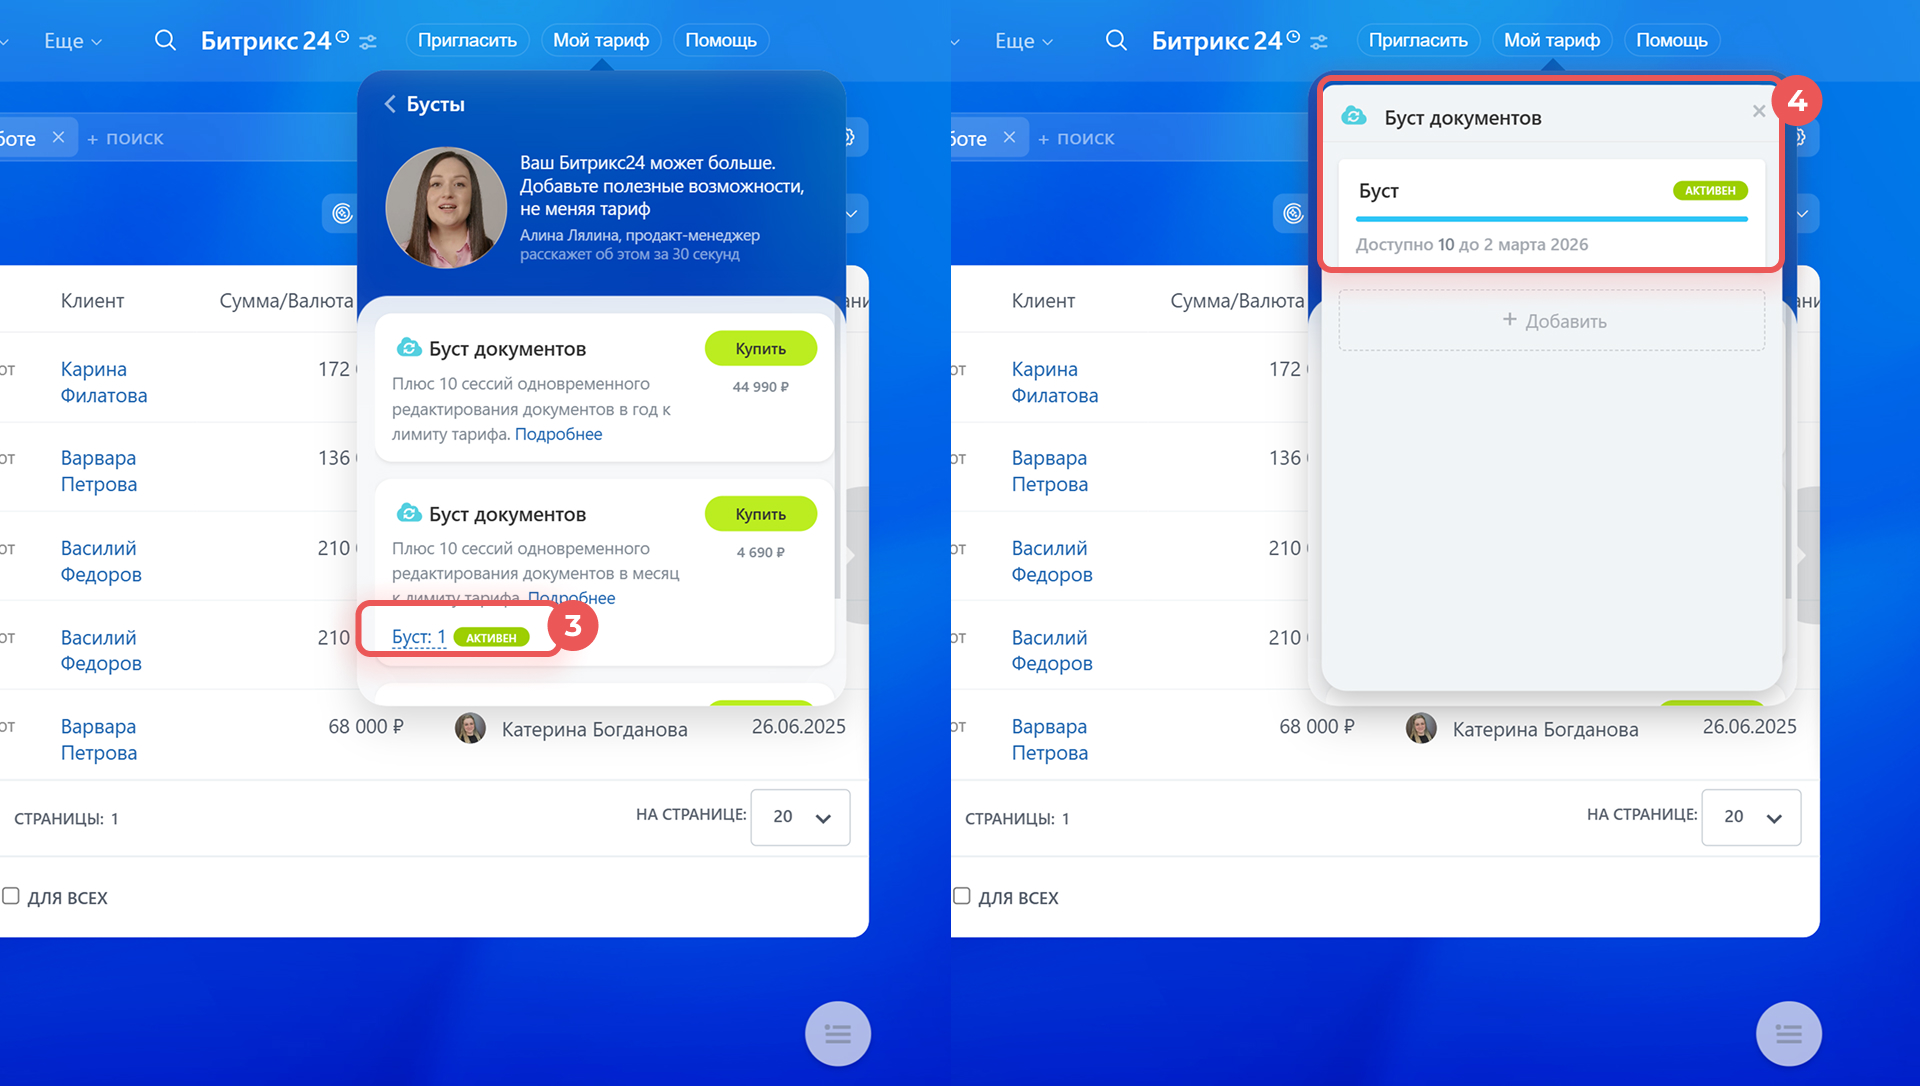The image size is (1920, 1086).
Task: Click the Буст progress bar in popup
Action: 1551,219
